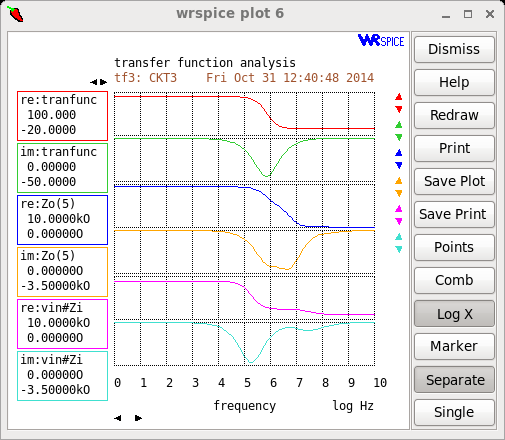Click the small arrows above trace legends
This screenshot has width=505, height=440.
[99, 82]
